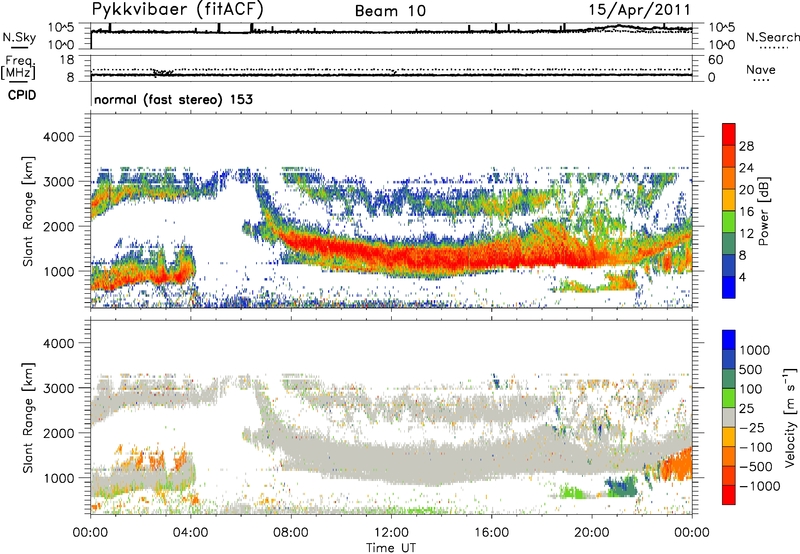The width and height of the screenshot is (800, 554).
Task: Click the '60' tick on Nave axis
Action: 715,60
